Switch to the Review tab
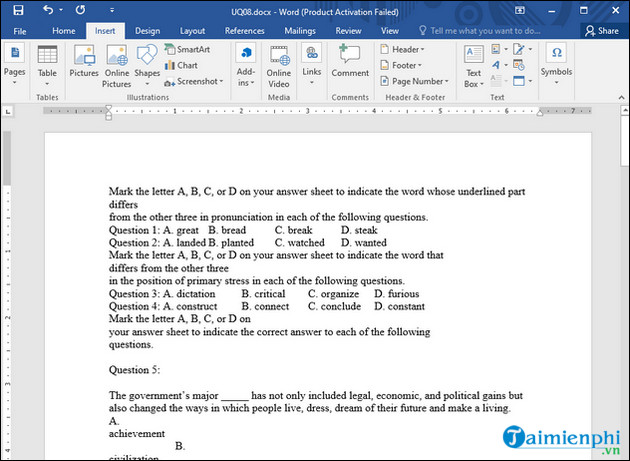Image resolution: width=630 pixels, height=461 pixels. 348,31
